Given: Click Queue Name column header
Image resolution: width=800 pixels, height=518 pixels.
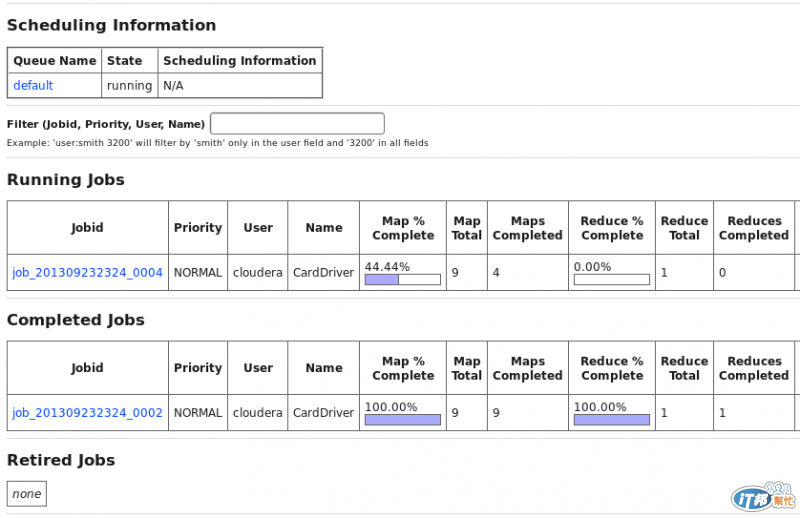Looking at the screenshot, I should point(55,61).
